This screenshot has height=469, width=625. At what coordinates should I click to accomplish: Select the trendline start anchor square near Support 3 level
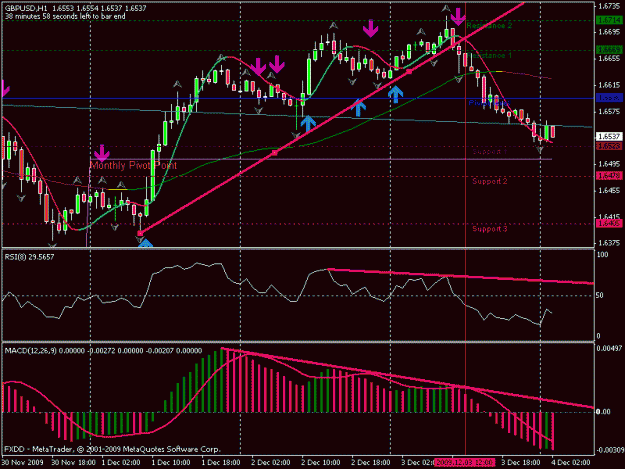[140, 233]
